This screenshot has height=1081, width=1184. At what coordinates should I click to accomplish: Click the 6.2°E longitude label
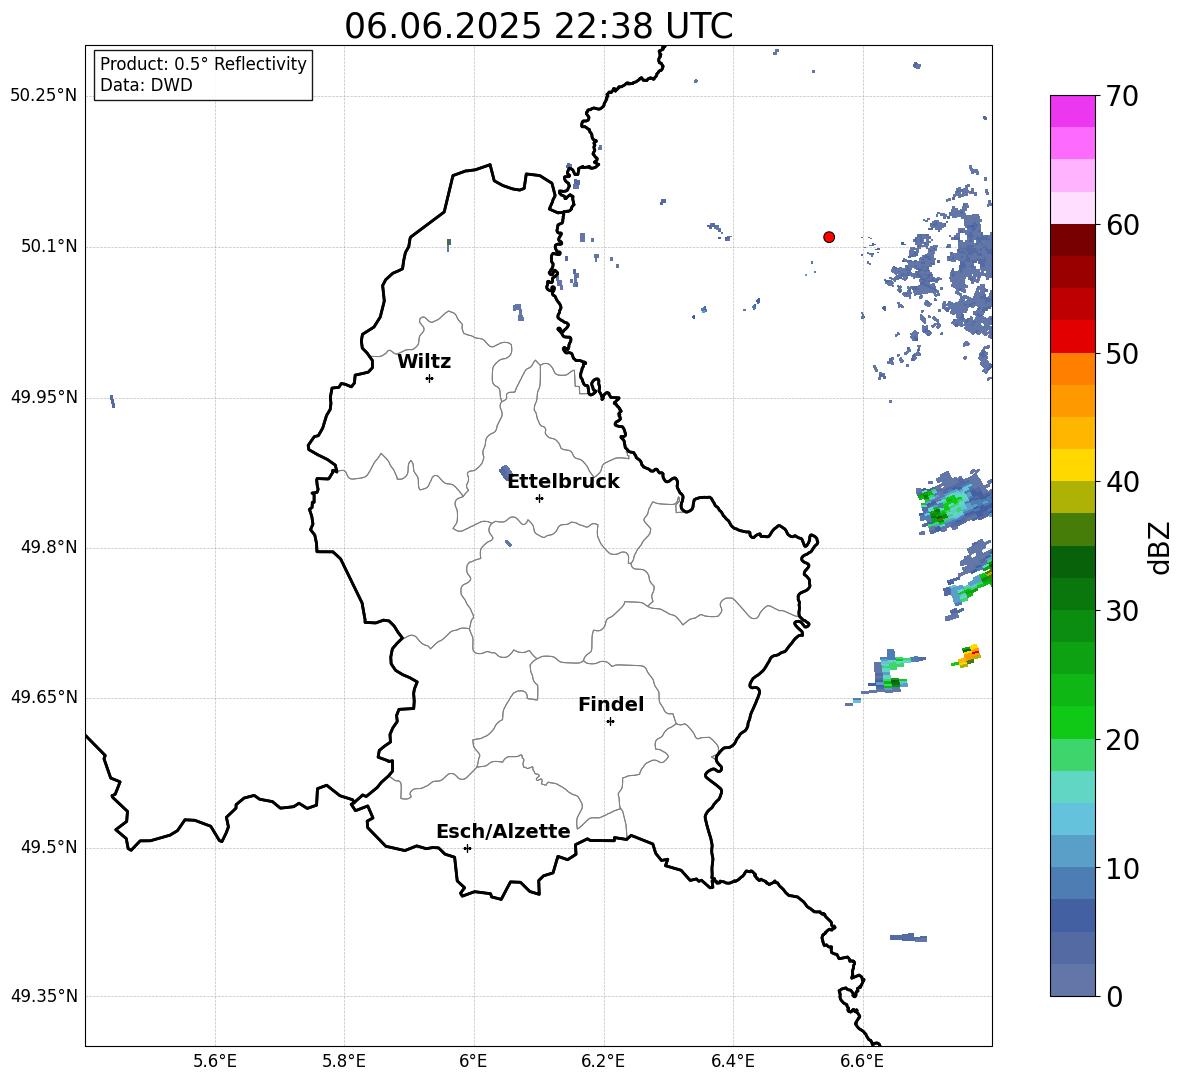tap(603, 1061)
